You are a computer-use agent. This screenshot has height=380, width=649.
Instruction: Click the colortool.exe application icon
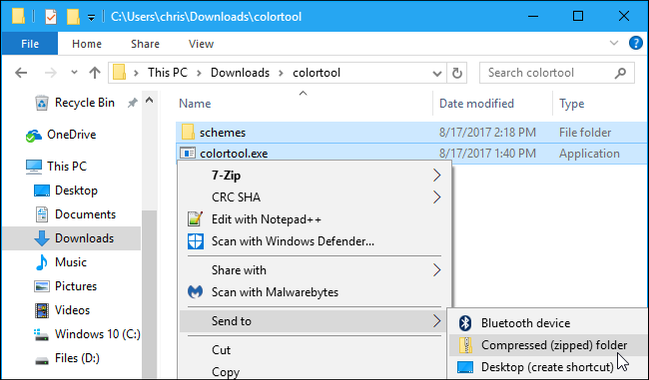click(187, 154)
